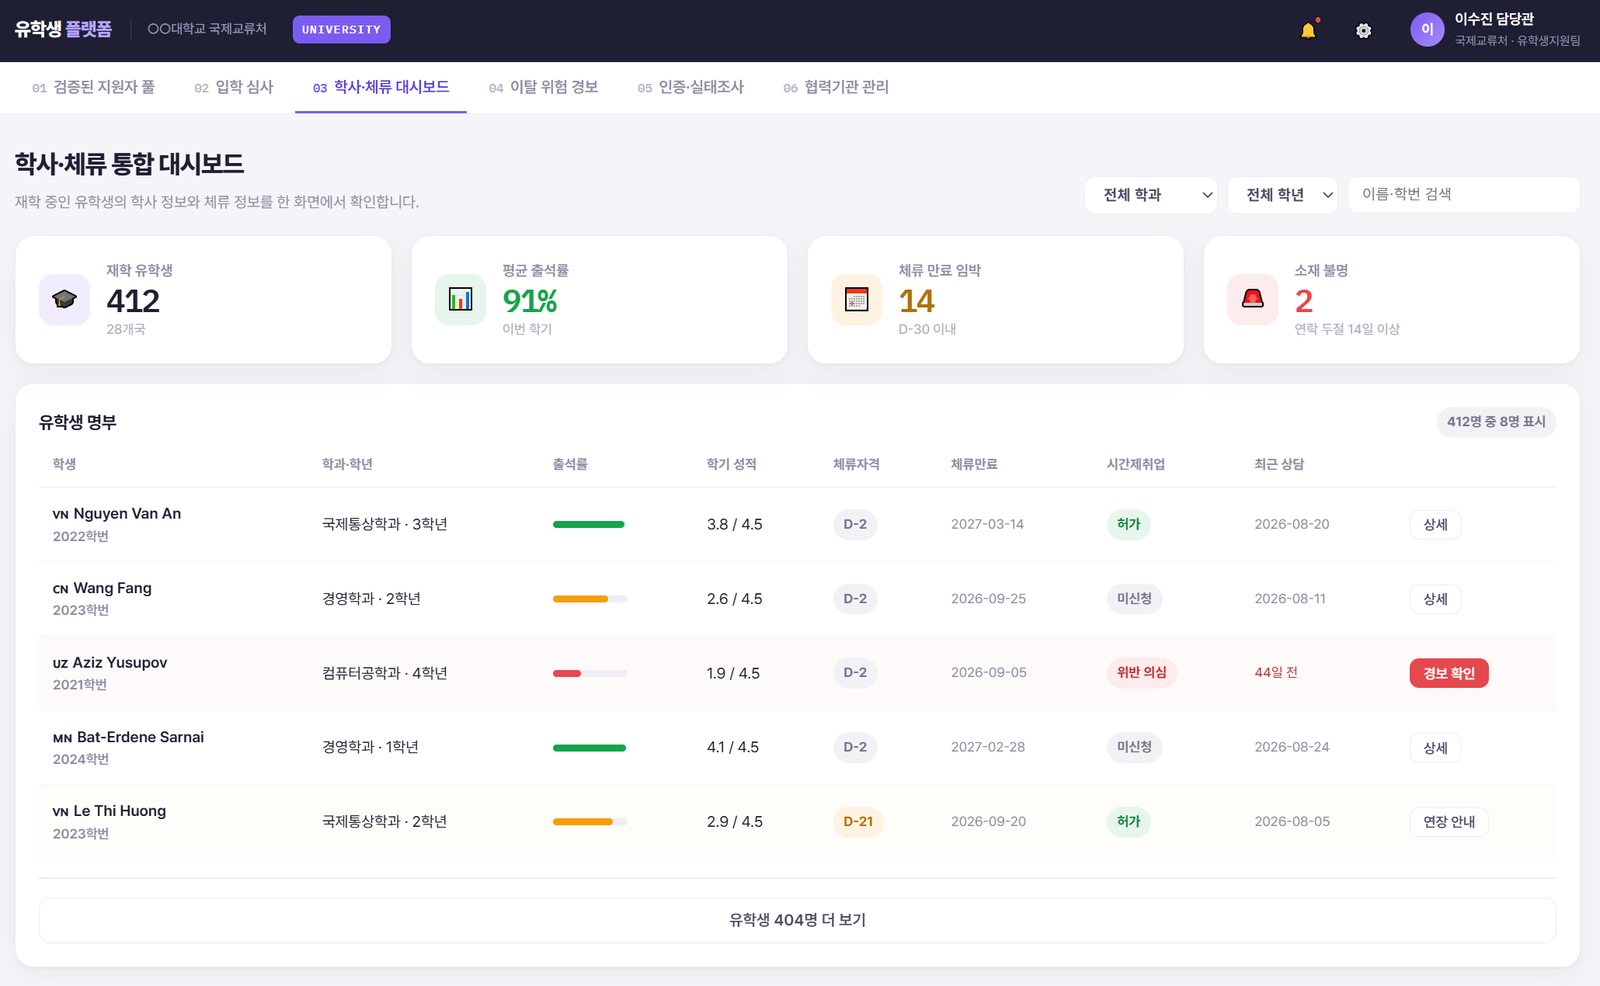Screen dimensions: 1600x986
Task: Open the 입학 심사 tab
Action: point(234,87)
